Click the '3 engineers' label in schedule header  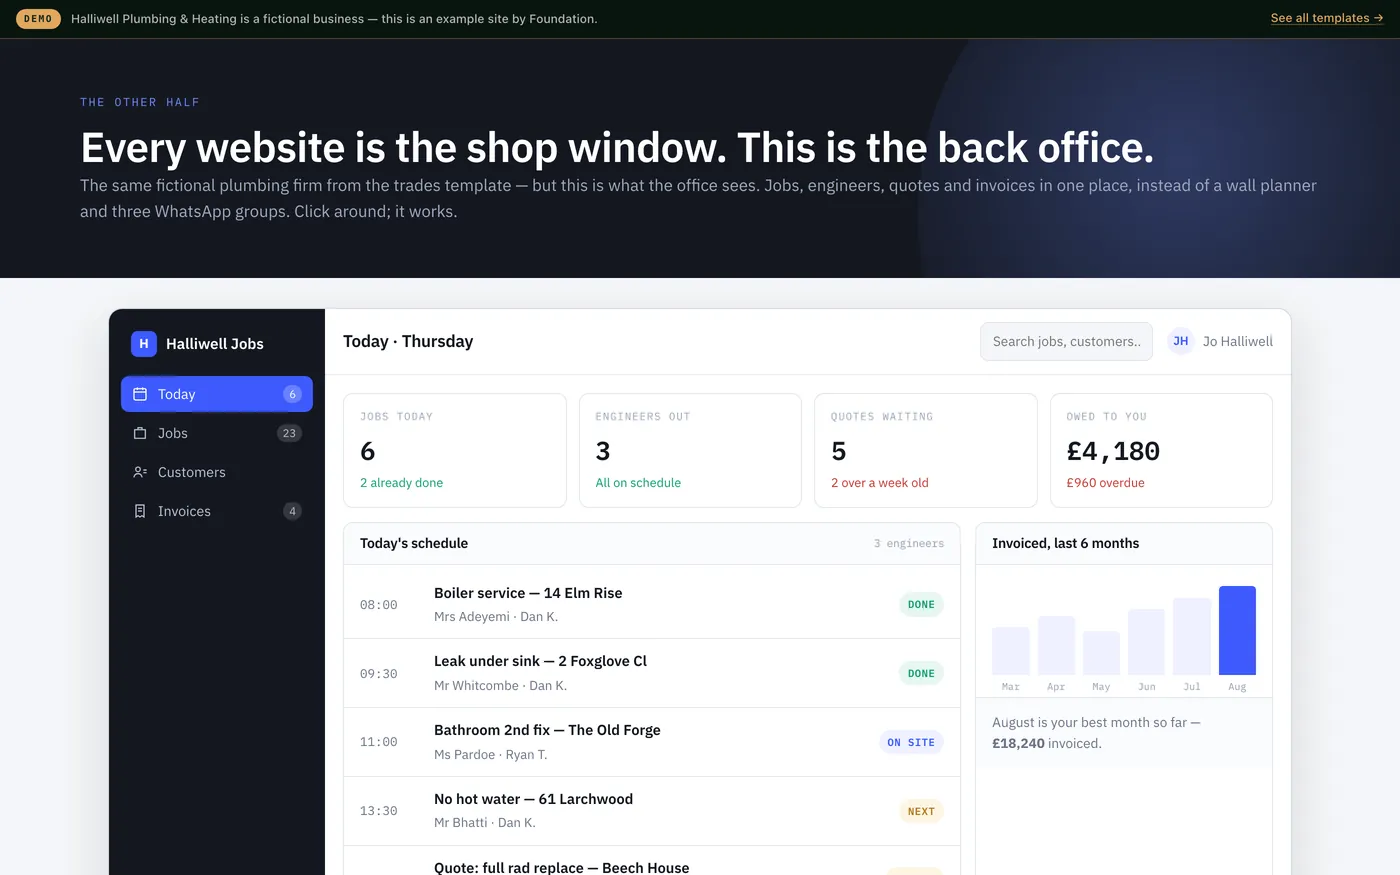pos(909,543)
